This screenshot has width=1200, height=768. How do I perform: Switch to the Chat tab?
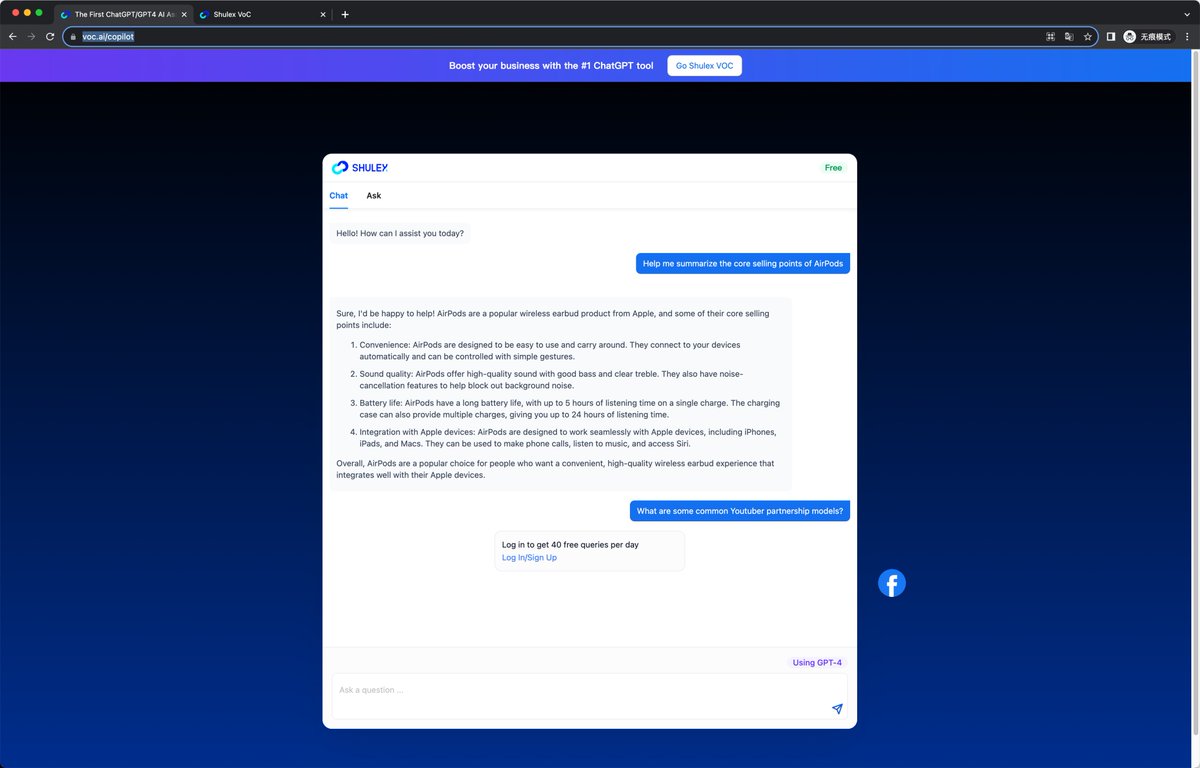pyautogui.click(x=339, y=196)
